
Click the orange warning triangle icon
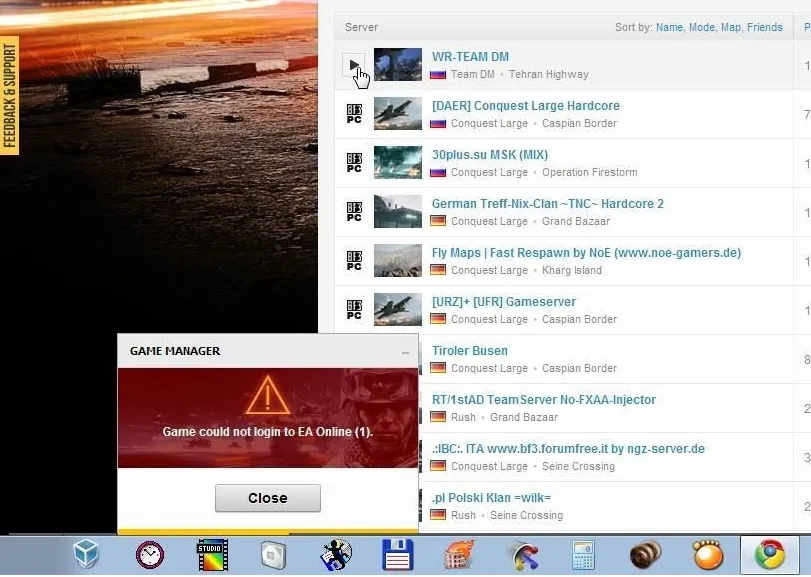point(267,396)
